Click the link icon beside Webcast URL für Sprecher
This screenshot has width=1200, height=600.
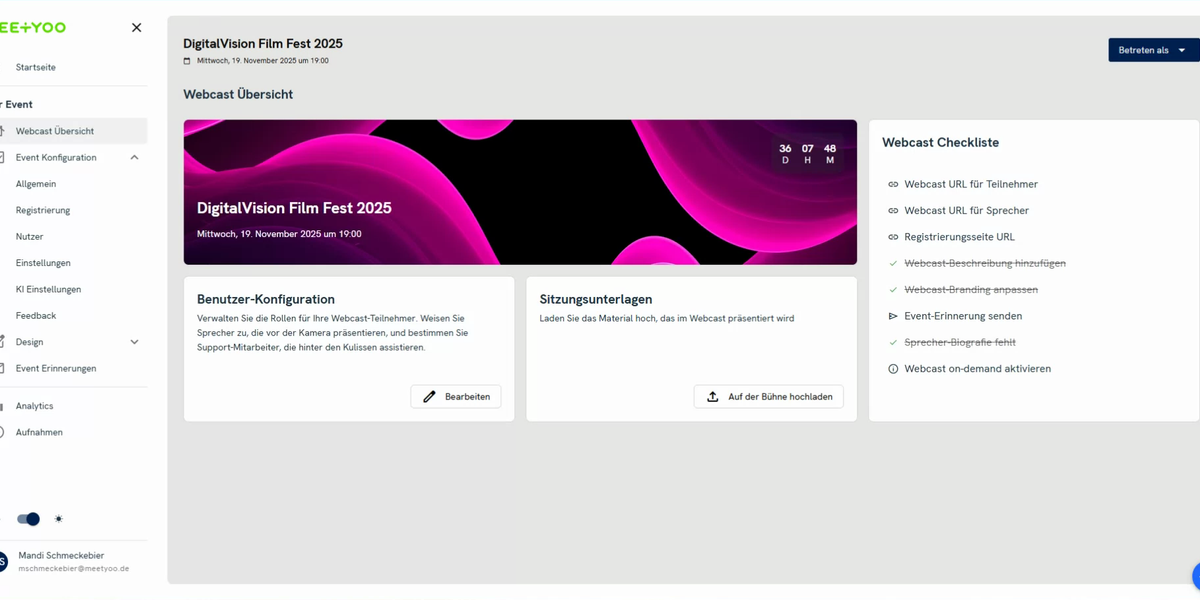pyautogui.click(x=893, y=211)
